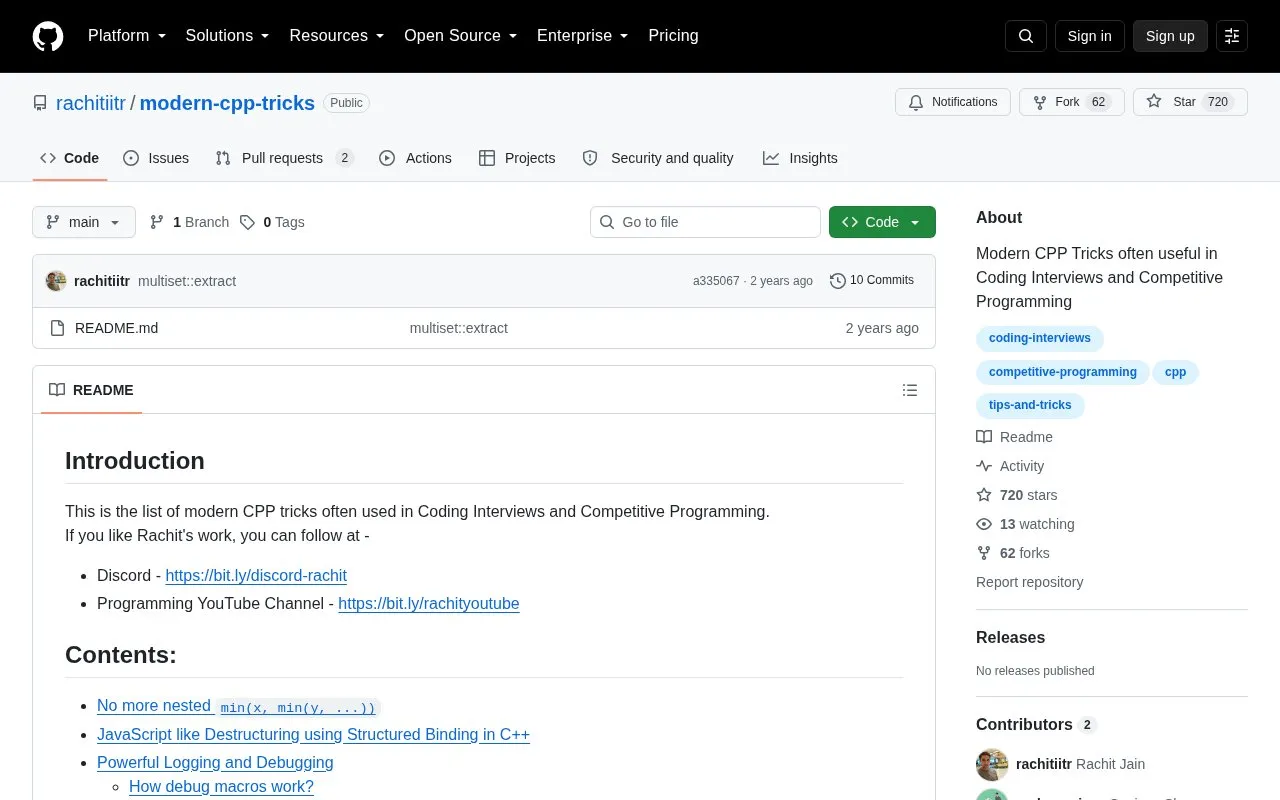
Task: View the 13 watching link
Action: click(x=1025, y=524)
